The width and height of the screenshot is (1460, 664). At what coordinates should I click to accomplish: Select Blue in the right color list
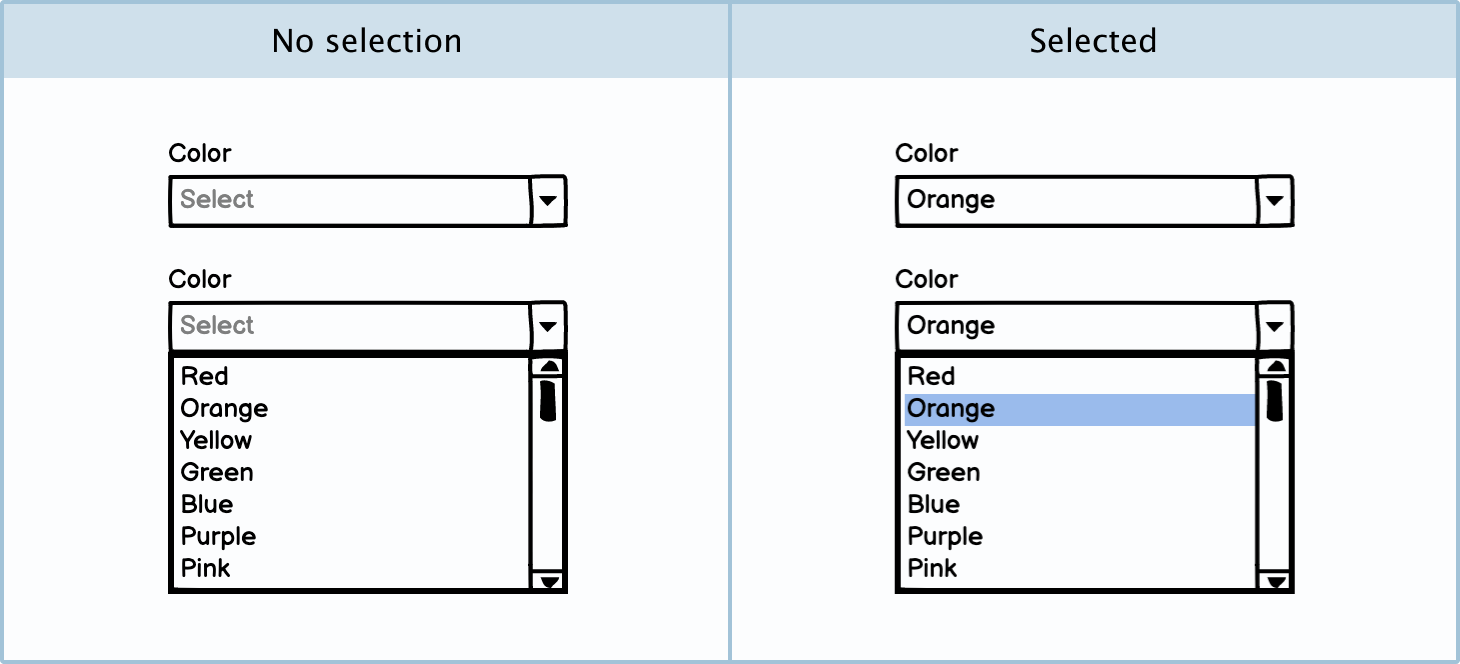933,505
